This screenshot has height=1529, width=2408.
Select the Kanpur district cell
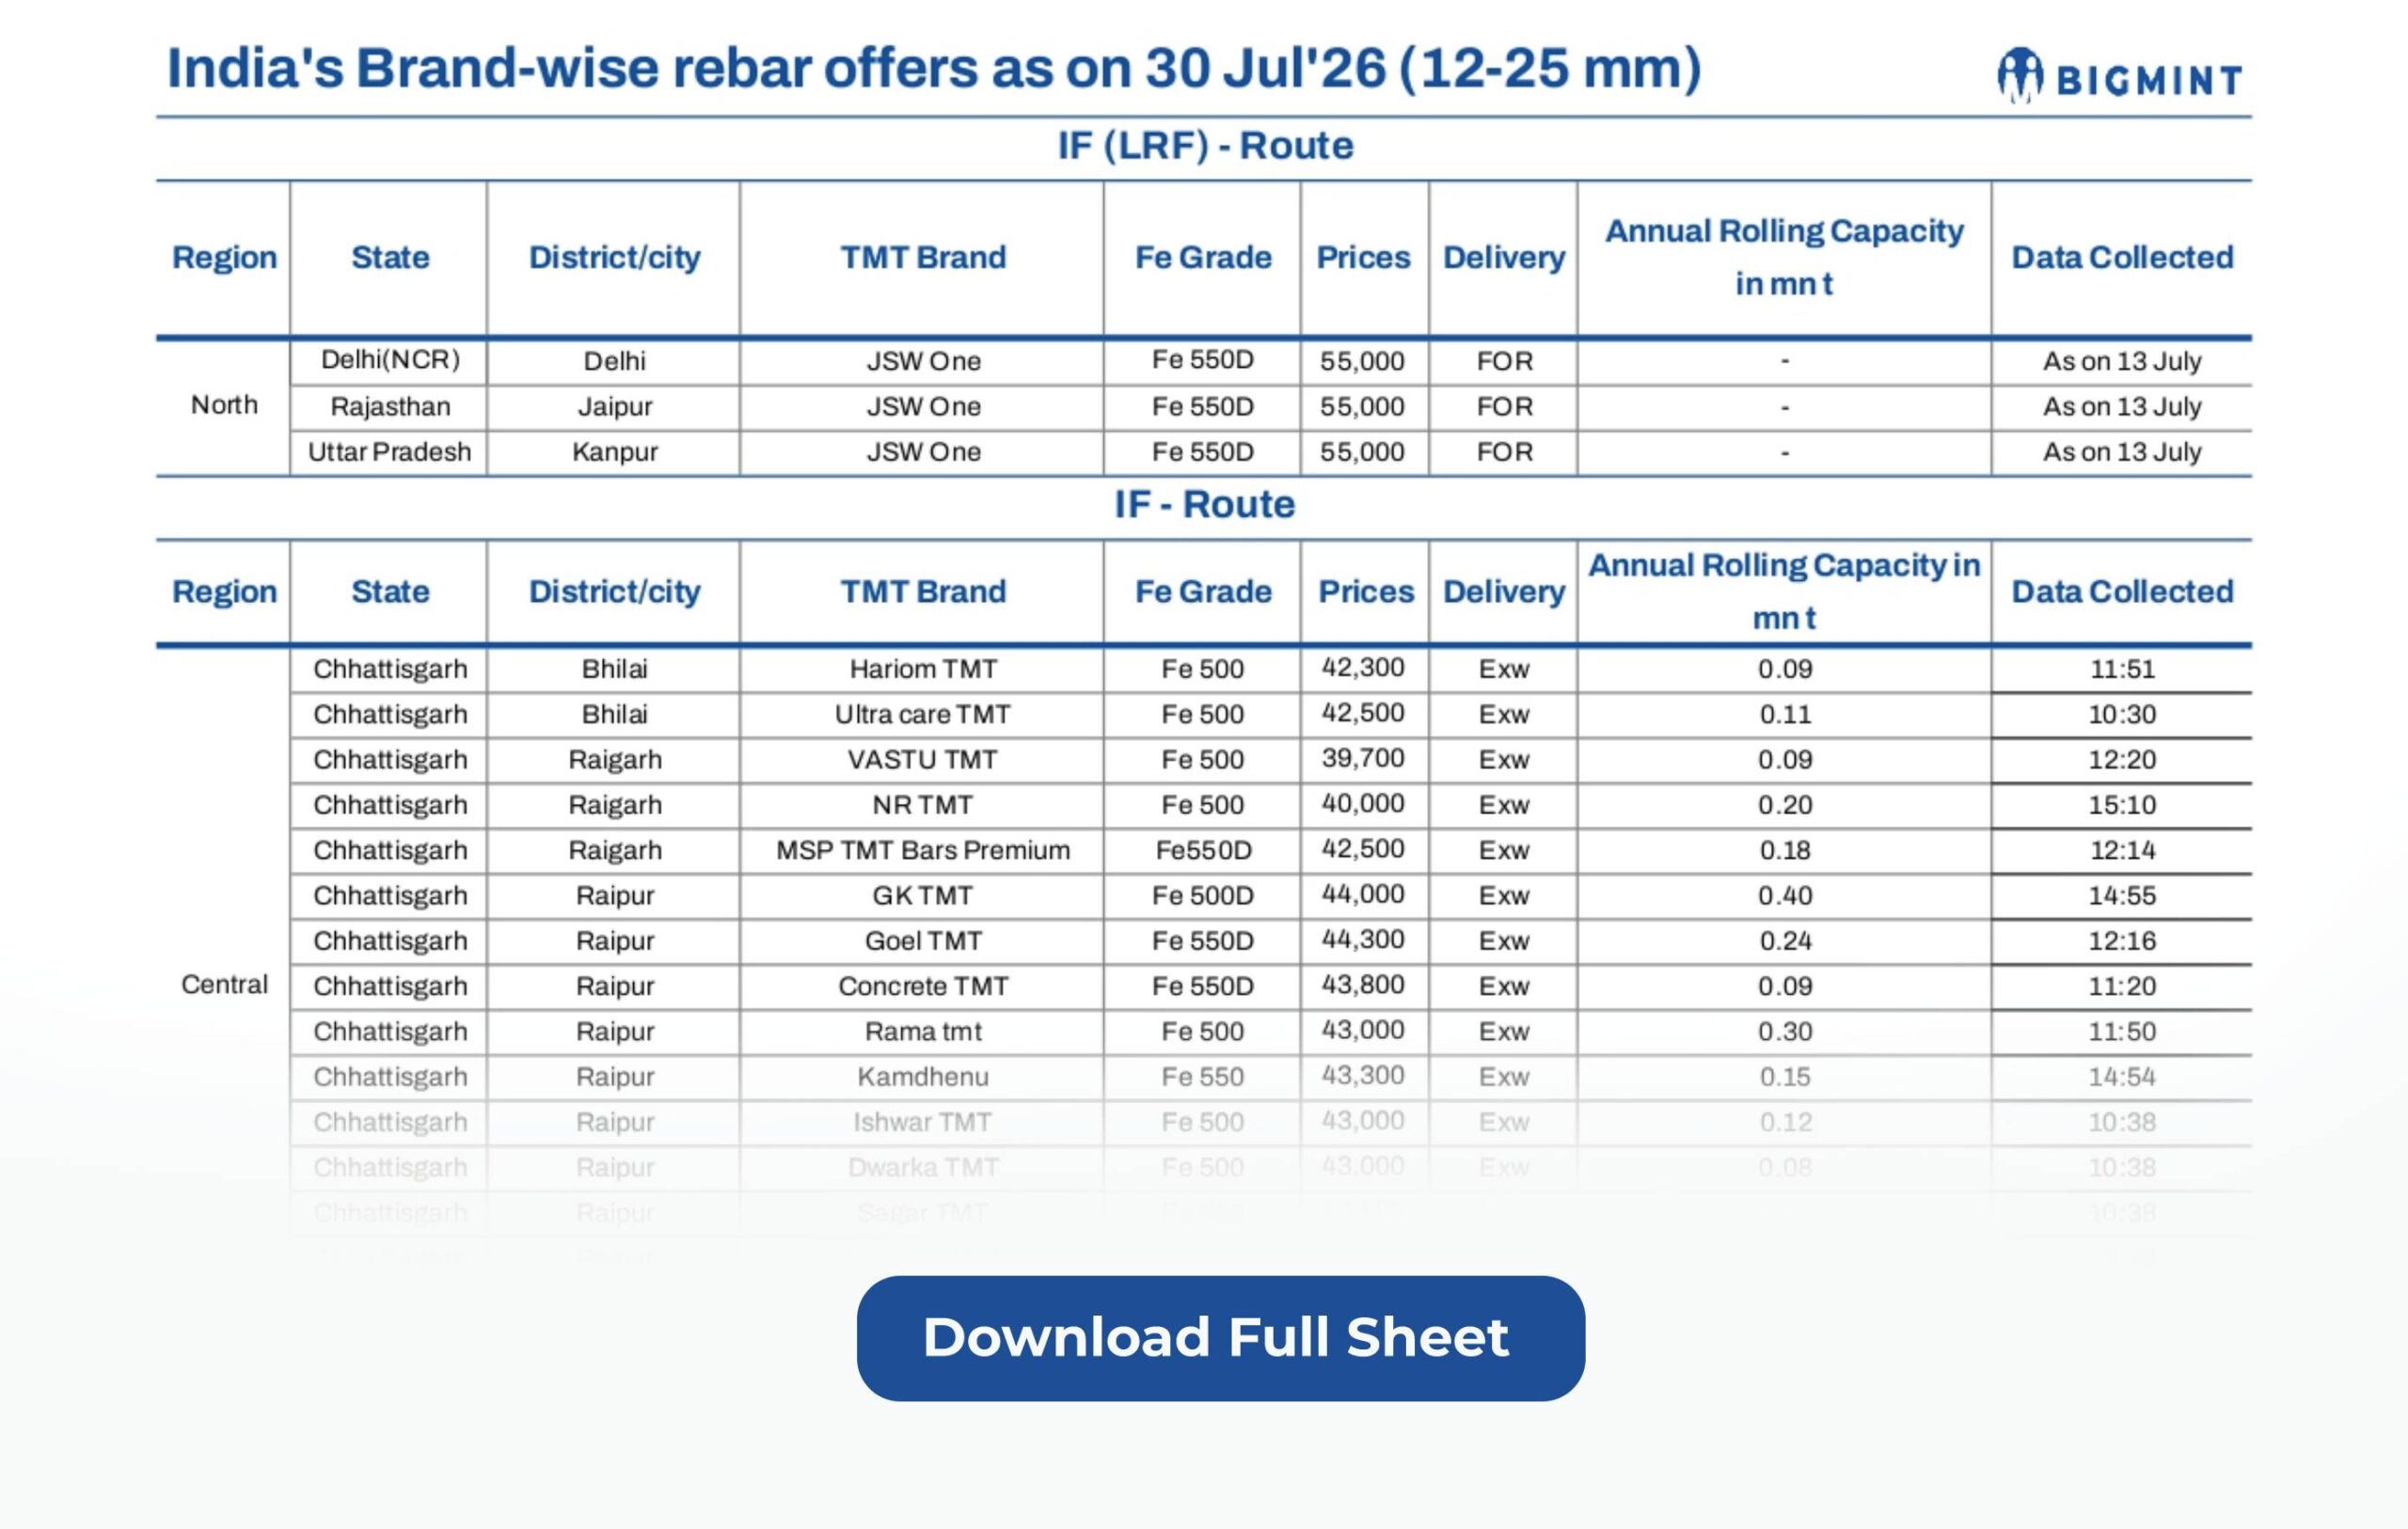[614, 452]
